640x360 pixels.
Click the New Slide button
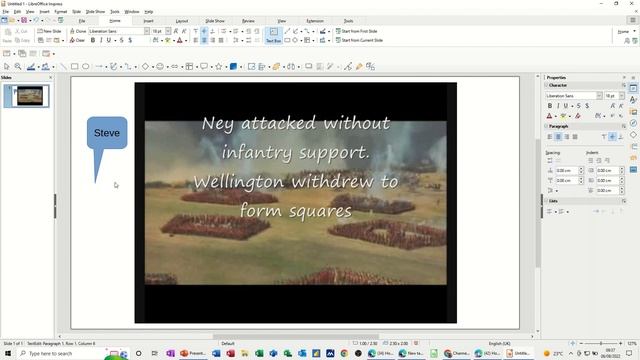pos(49,31)
